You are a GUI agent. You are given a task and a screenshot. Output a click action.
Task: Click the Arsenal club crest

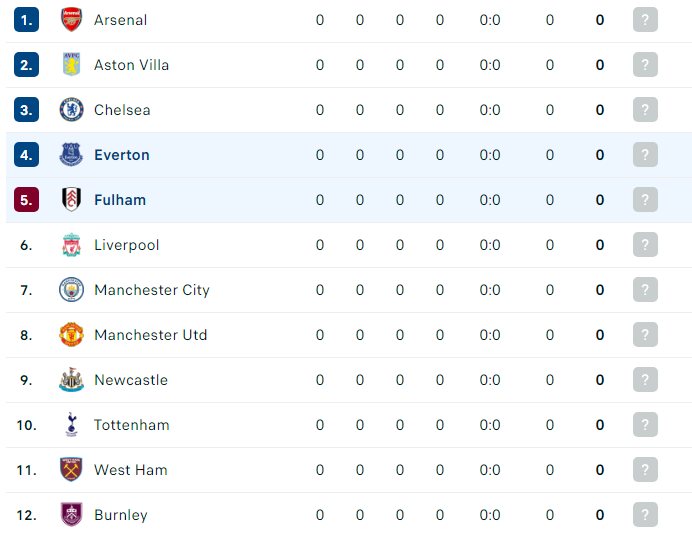pyautogui.click(x=71, y=19)
